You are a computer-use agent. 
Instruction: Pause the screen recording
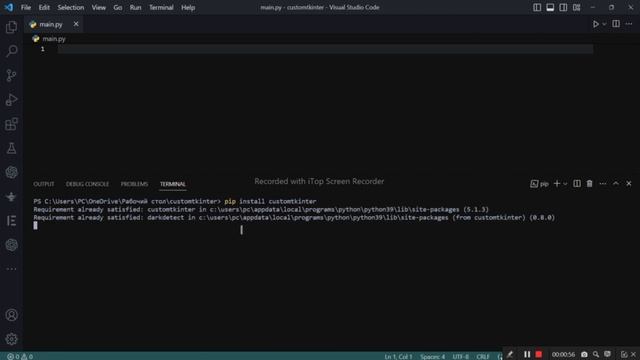point(527,354)
